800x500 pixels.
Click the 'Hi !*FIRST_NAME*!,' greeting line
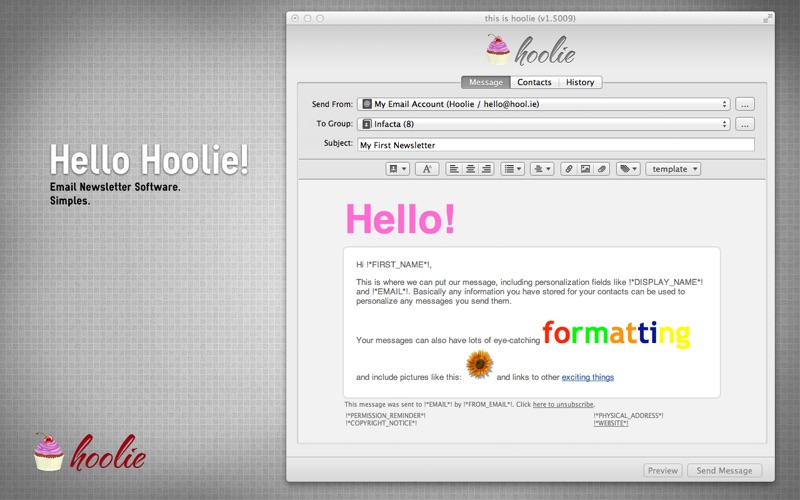394,264
